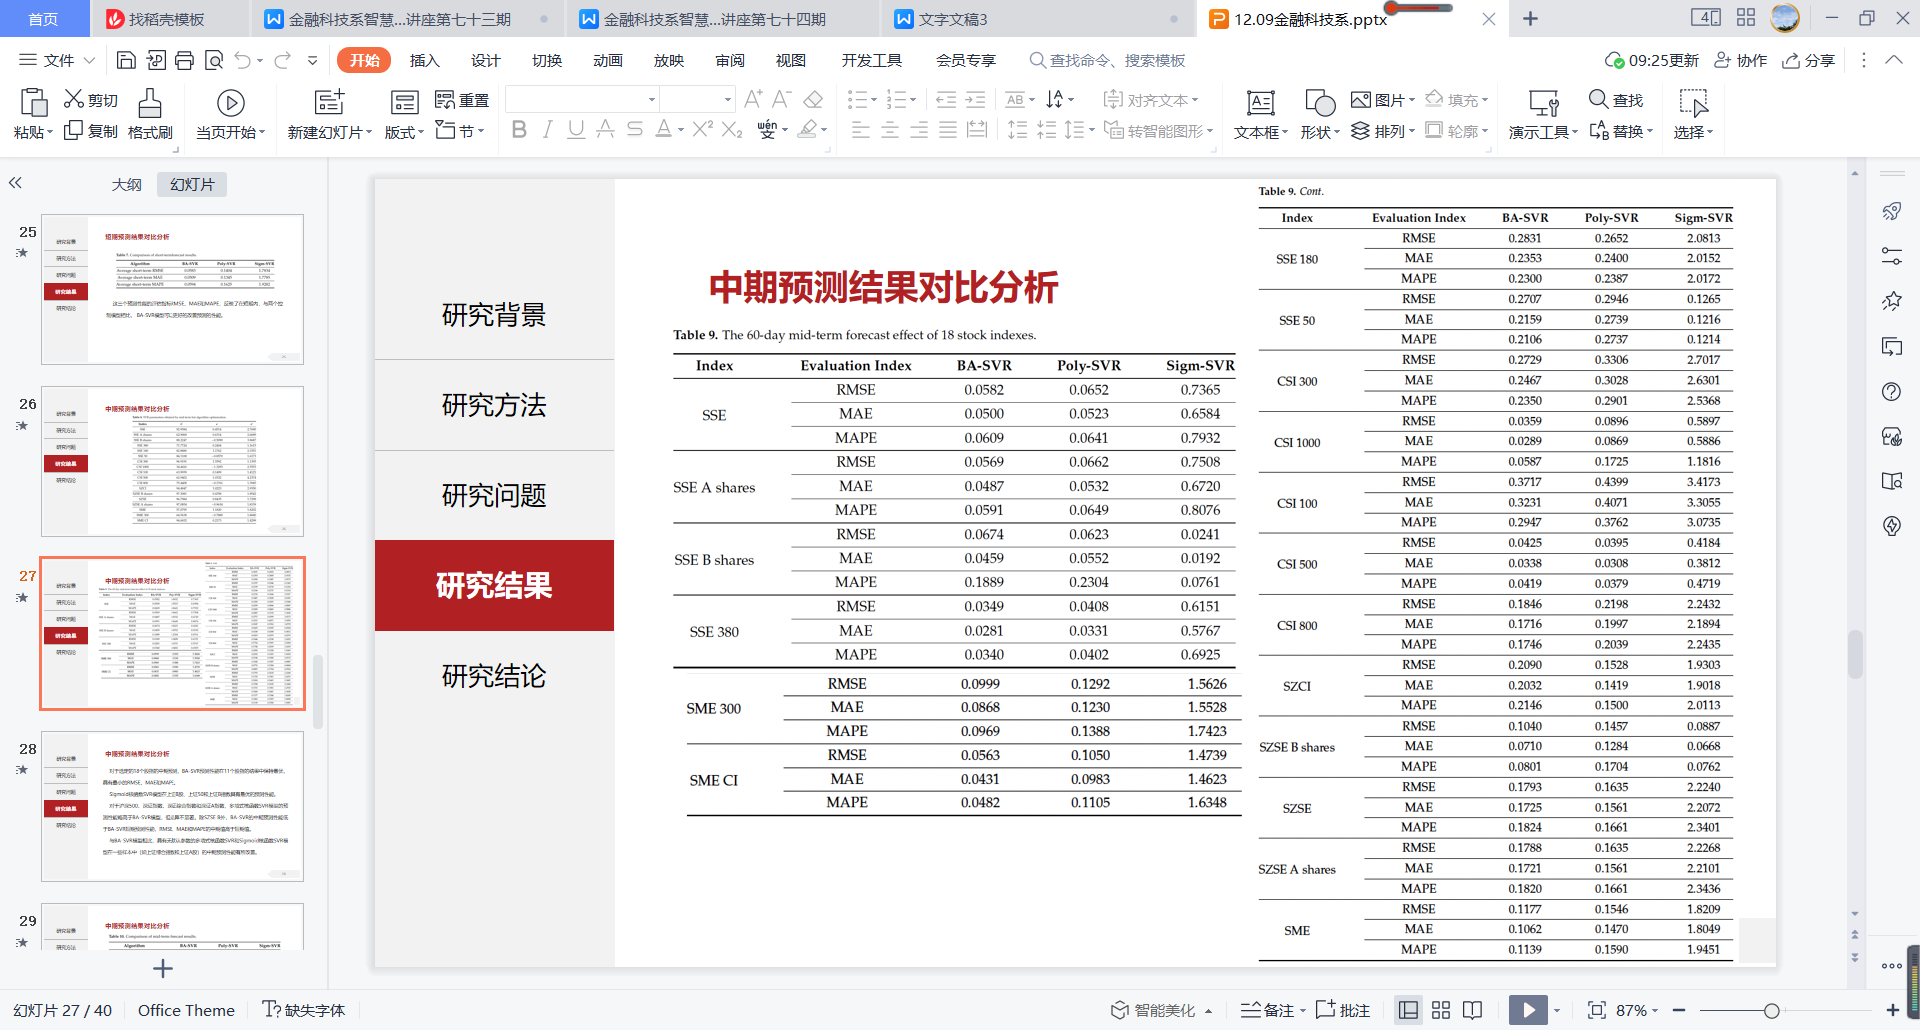The width and height of the screenshot is (1920, 1030).
Task: Click Decrease font size icon
Action: click(782, 99)
